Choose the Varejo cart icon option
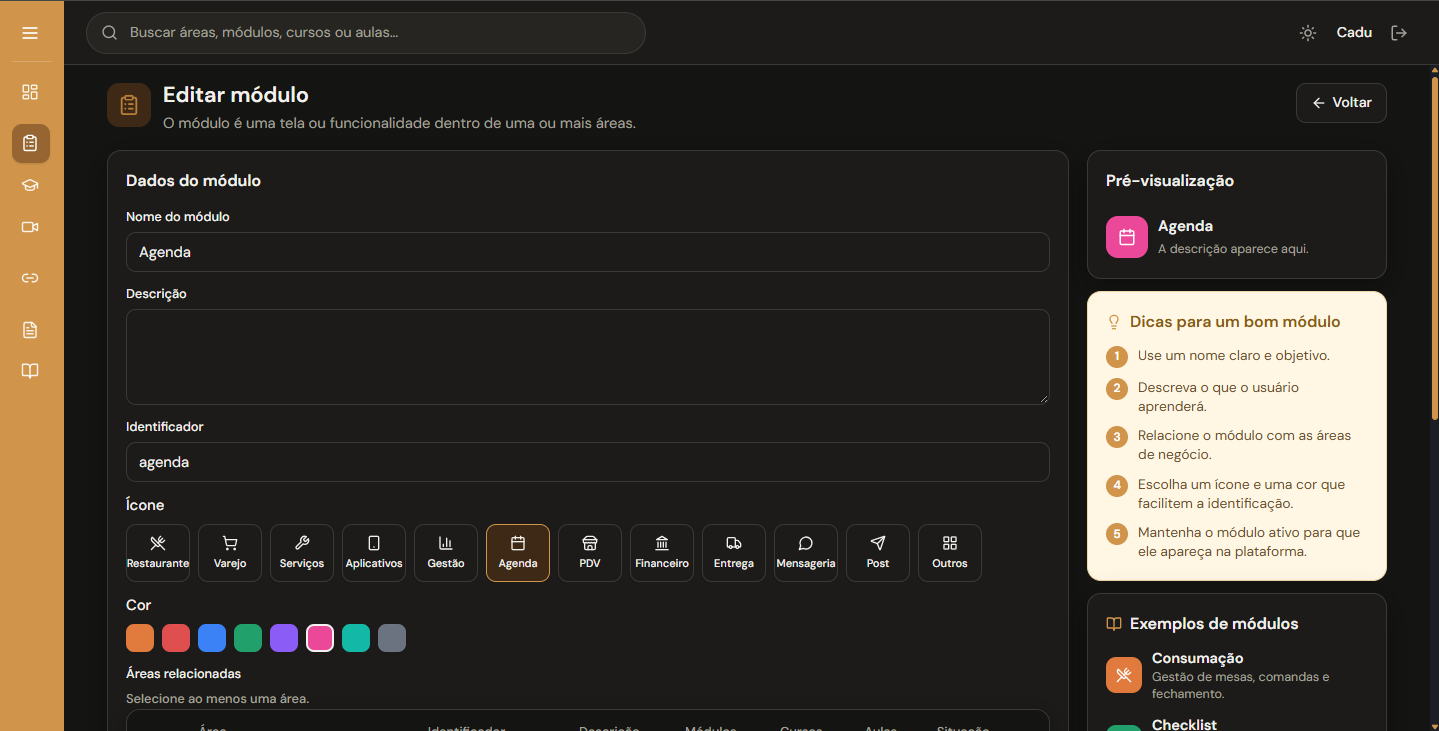This screenshot has height=731, width=1439. coord(230,553)
